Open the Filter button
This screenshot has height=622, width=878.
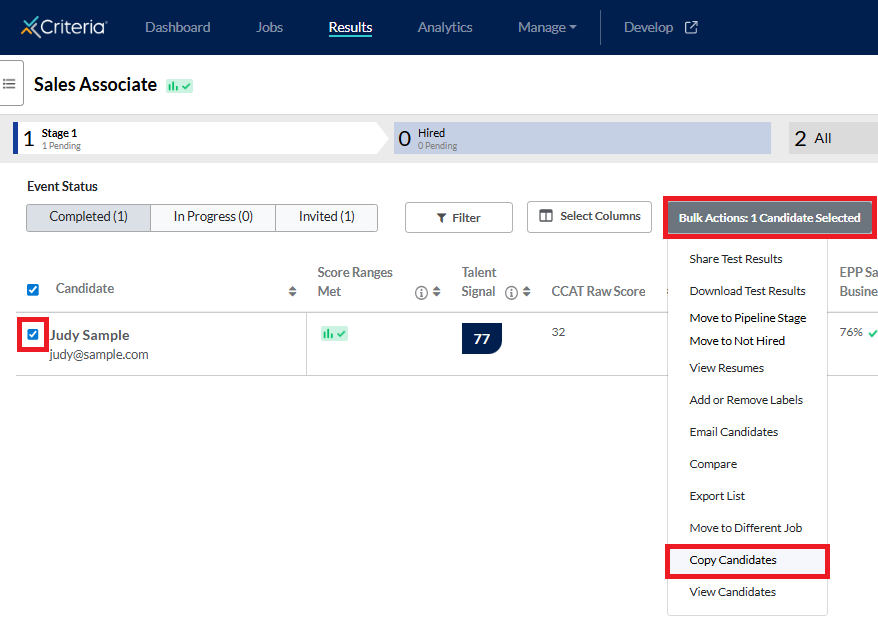point(459,218)
